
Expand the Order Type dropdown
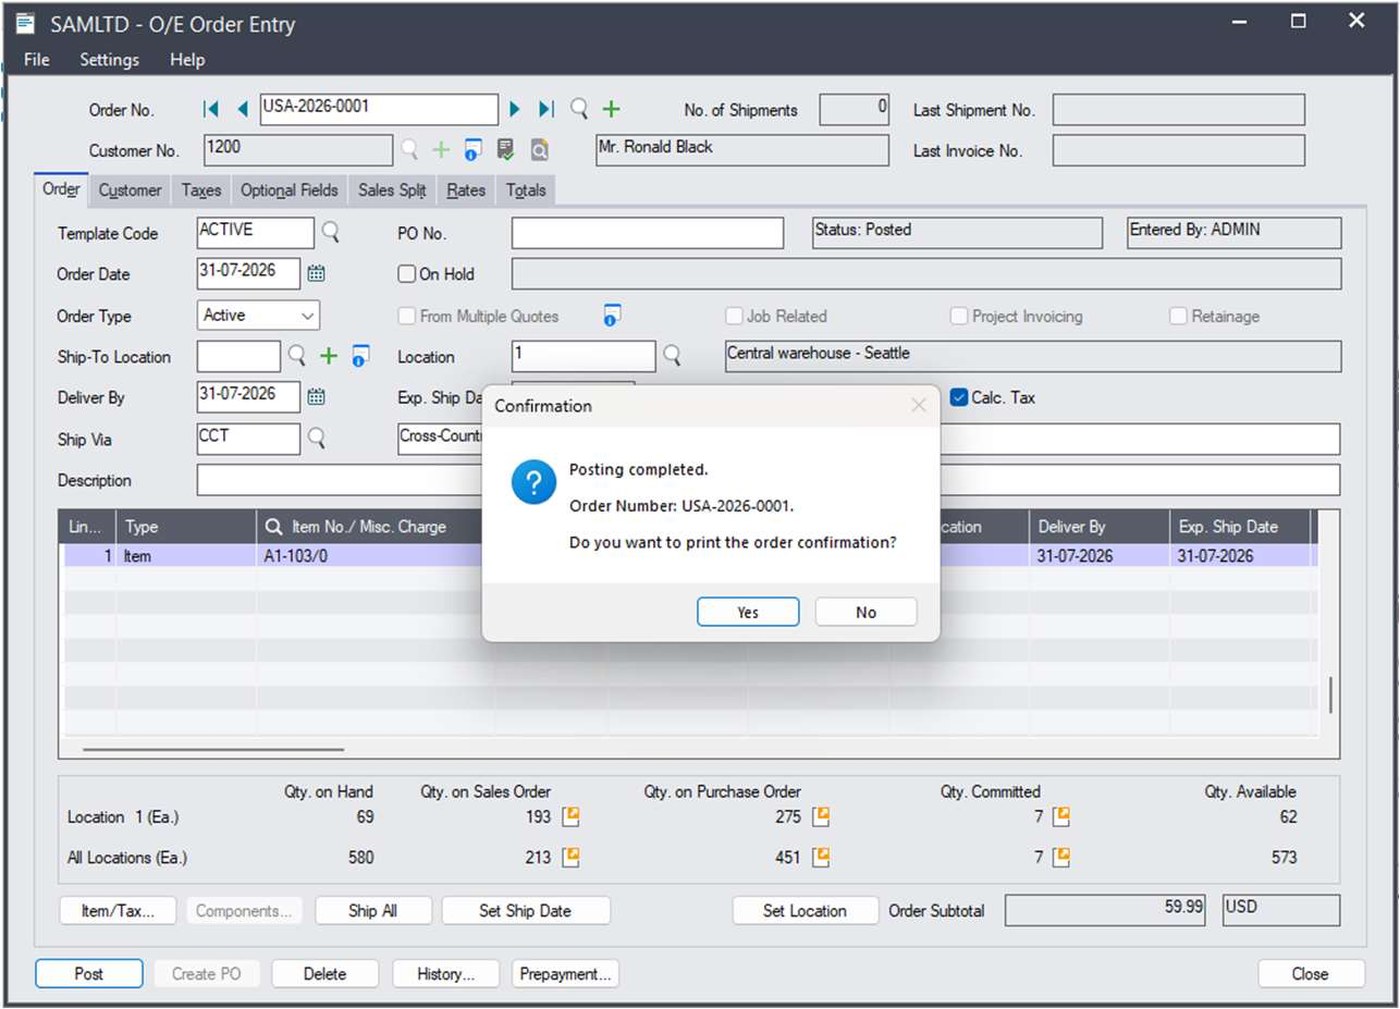tap(307, 315)
